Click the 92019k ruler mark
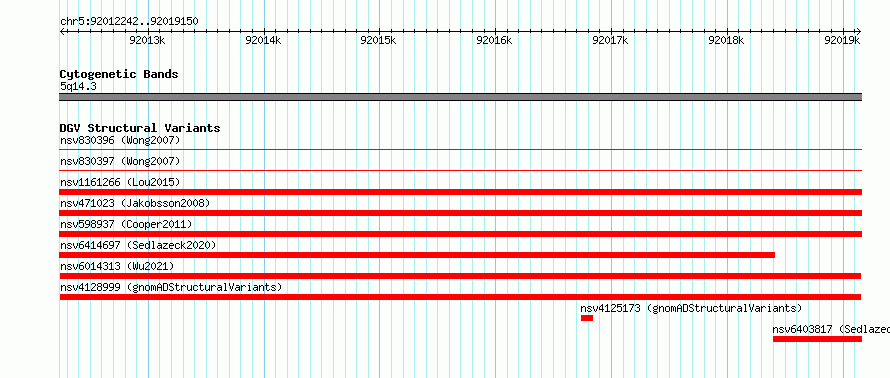 [842, 40]
